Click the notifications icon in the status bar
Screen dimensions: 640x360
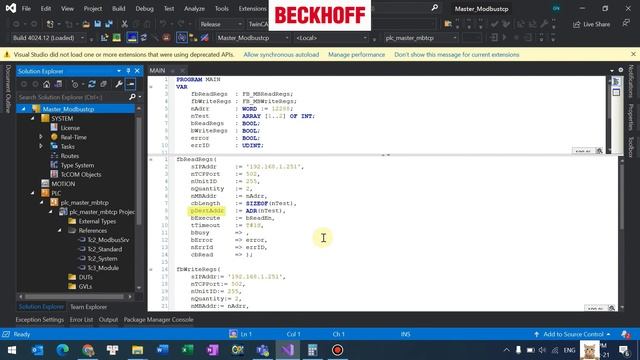tap(625, 334)
